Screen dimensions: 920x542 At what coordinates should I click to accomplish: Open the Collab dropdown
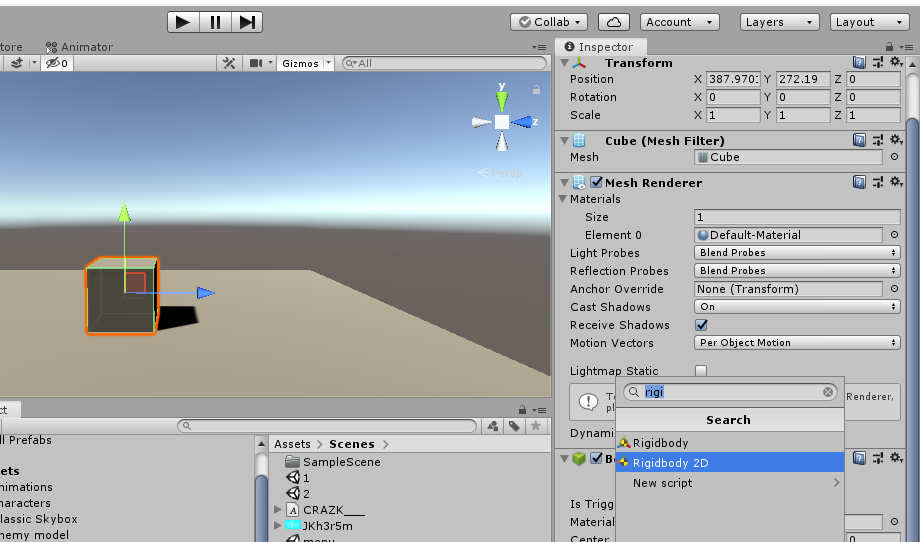(549, 22)
